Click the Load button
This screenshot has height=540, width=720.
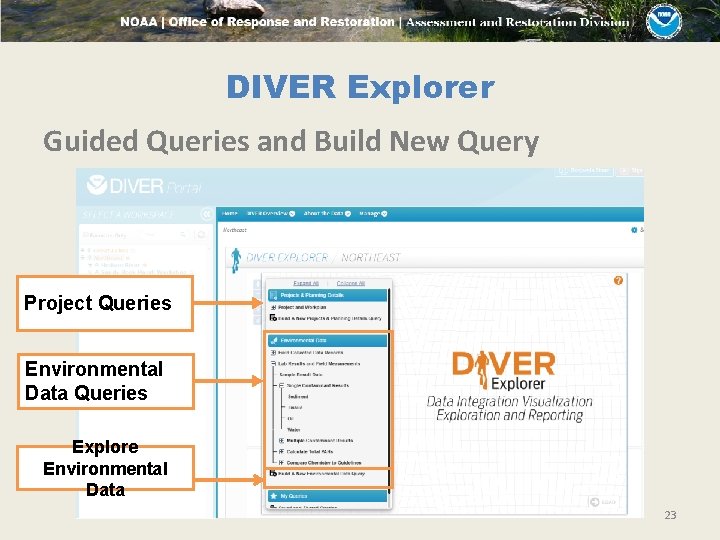pyautogui.click(x=603, y=501)
